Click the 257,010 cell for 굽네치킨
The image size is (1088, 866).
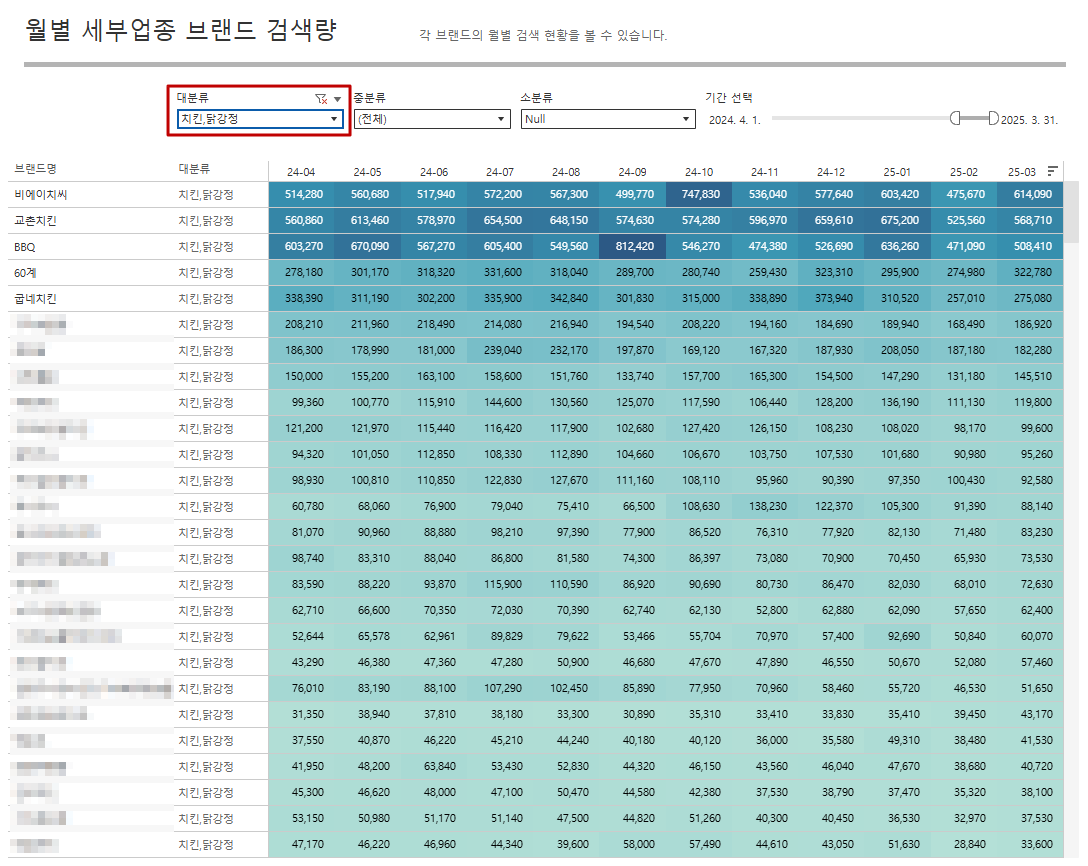tap(964, 298)
